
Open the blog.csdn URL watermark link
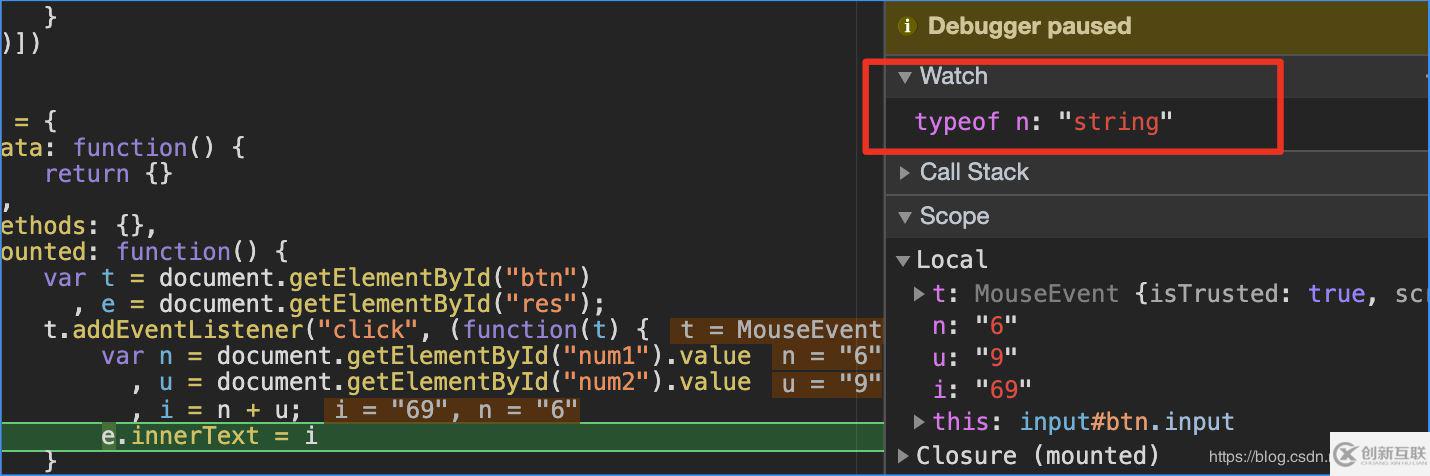point(1266,457)
